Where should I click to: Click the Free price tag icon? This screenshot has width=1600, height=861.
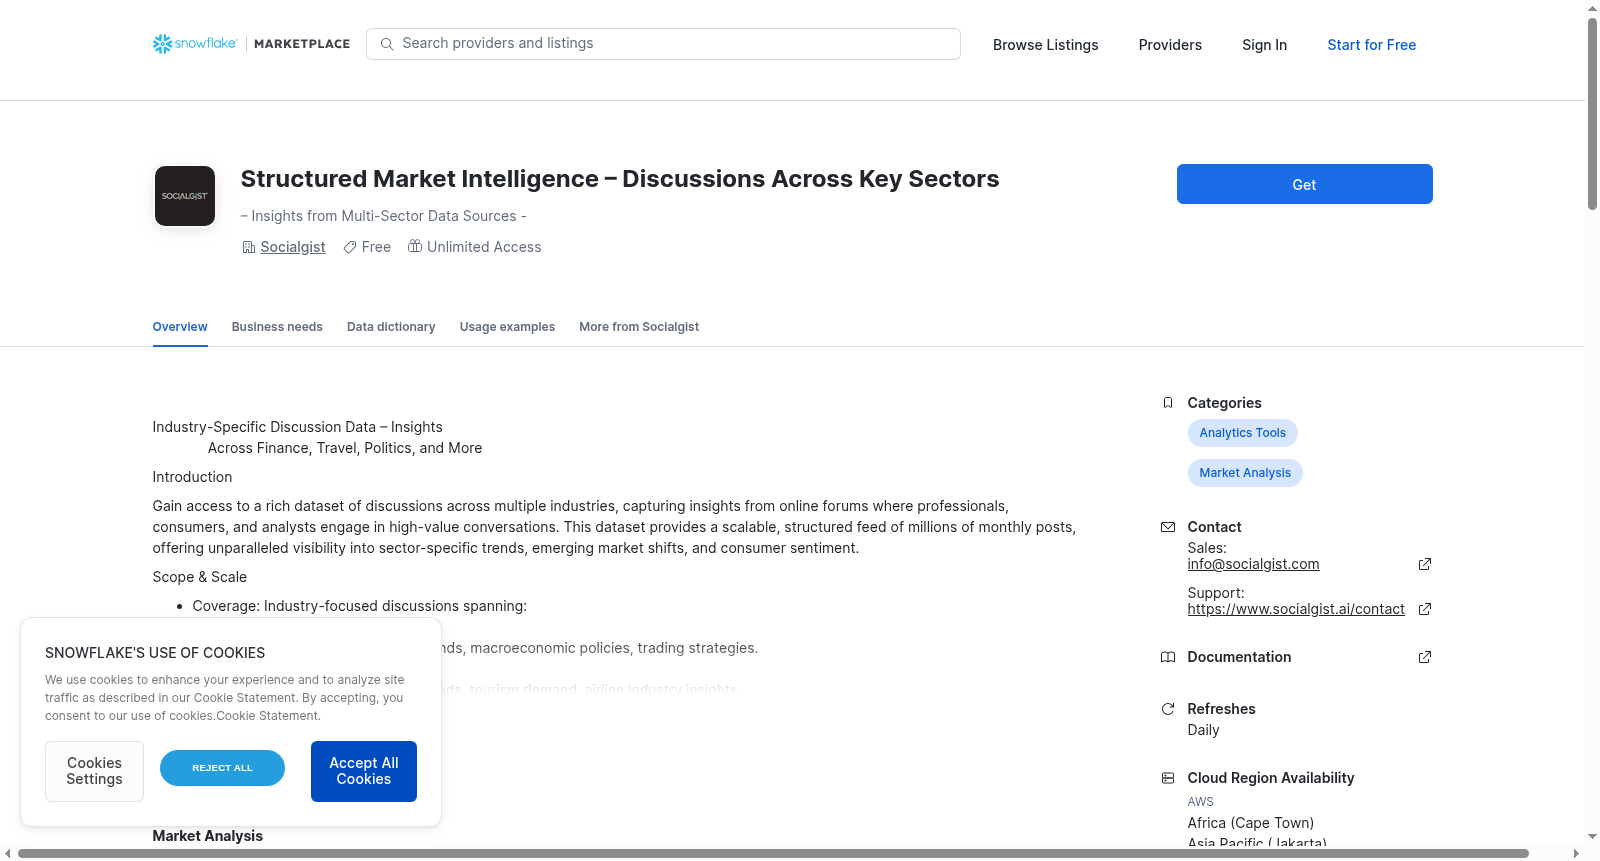(350, 247)
